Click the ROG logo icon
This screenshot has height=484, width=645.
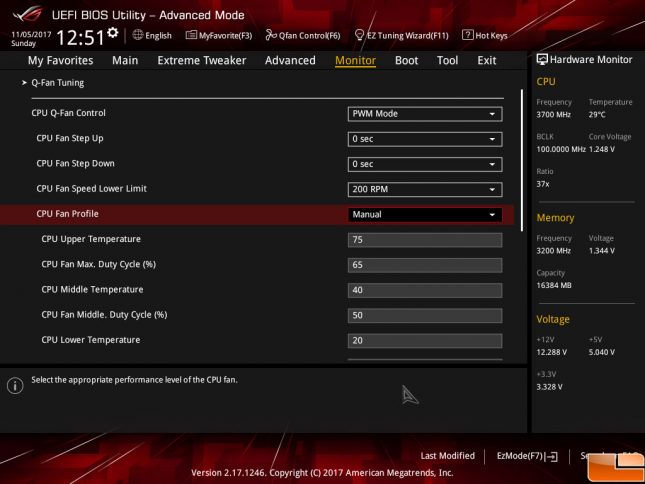click(28, 14)
